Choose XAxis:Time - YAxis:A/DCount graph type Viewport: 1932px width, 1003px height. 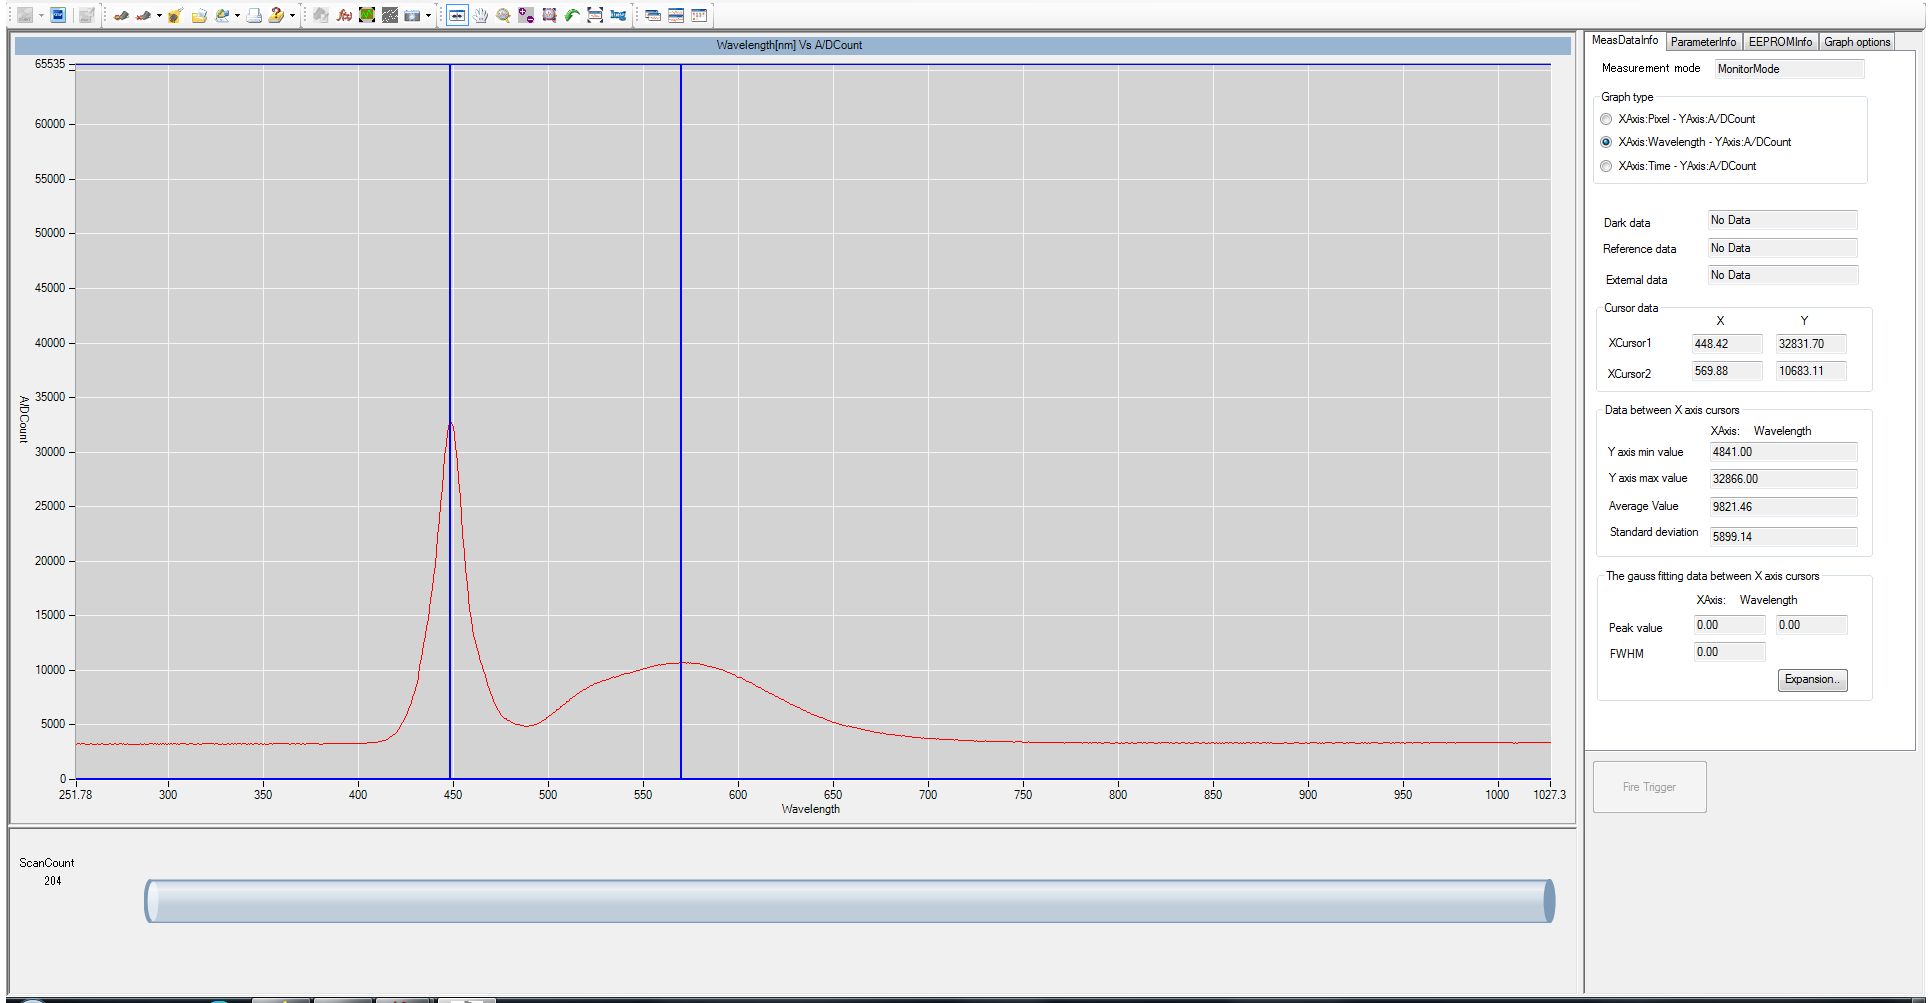(x=1606, y=166)
